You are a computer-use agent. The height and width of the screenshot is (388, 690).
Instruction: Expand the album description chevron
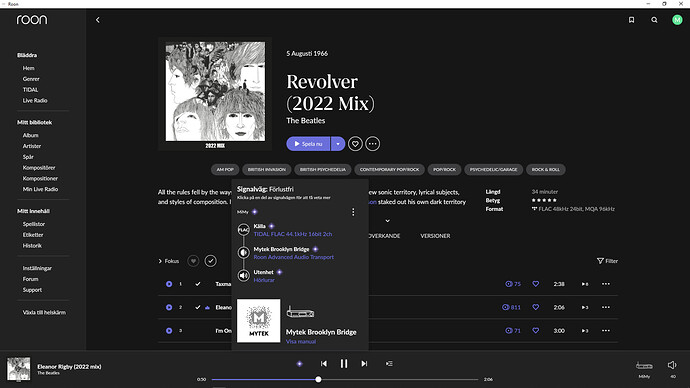point(387,221)
